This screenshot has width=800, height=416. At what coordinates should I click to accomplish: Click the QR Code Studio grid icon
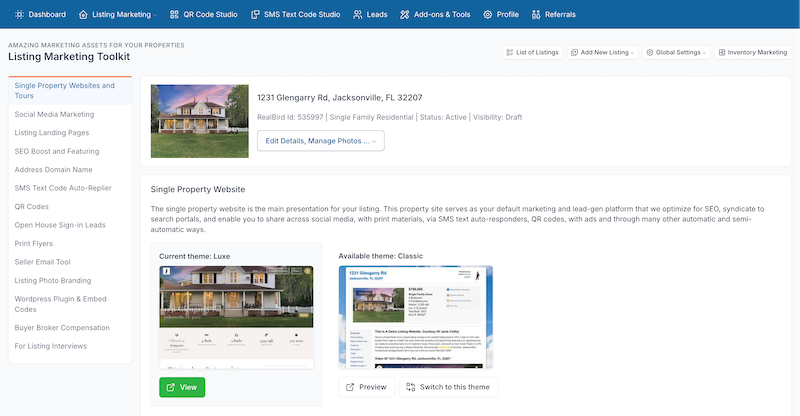click(174, 14)
